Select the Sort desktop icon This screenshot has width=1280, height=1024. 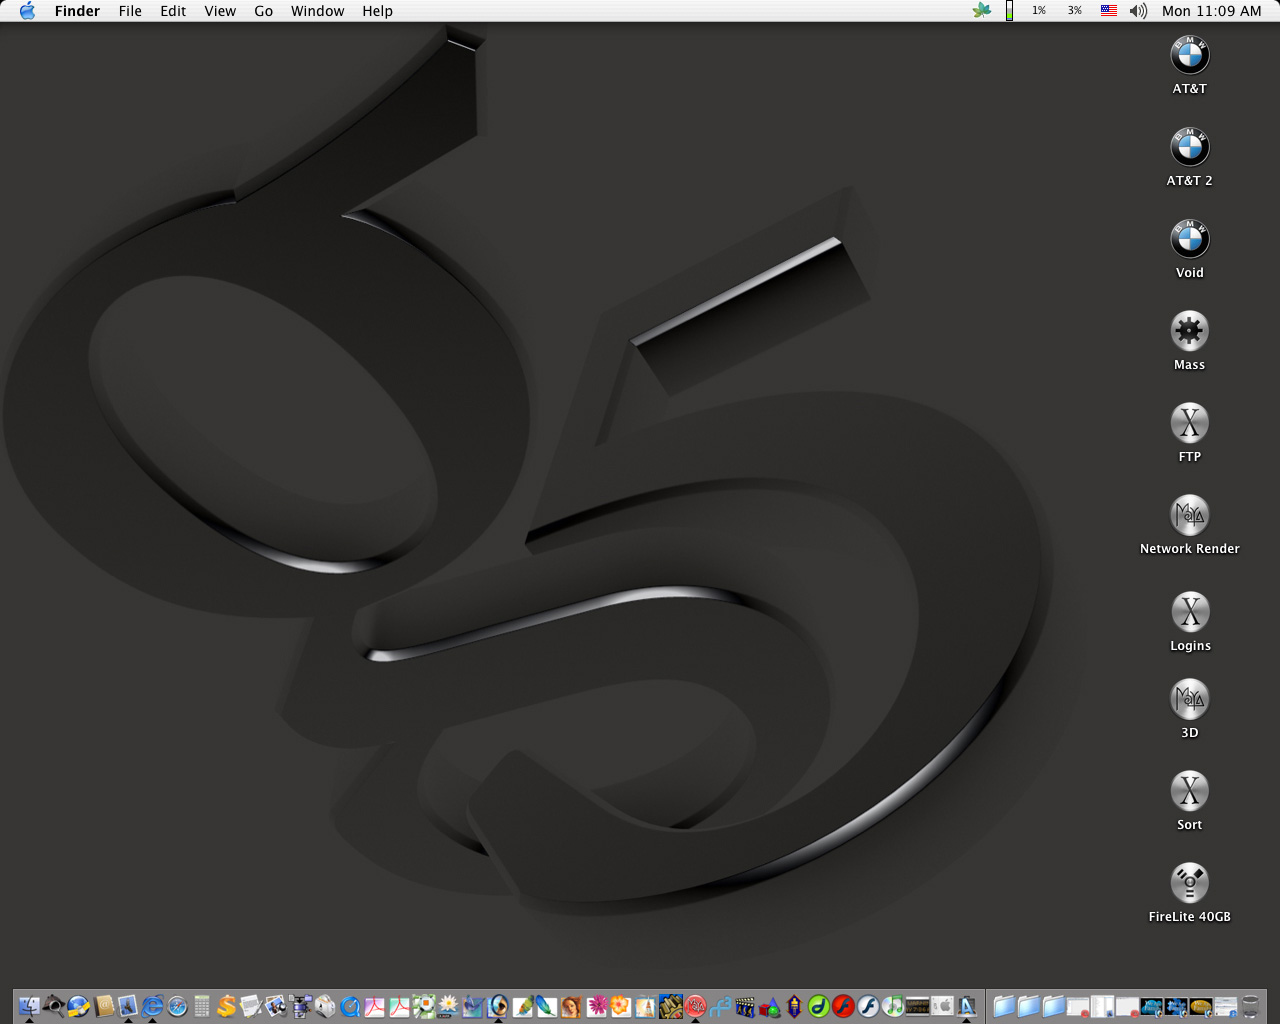1190,791
